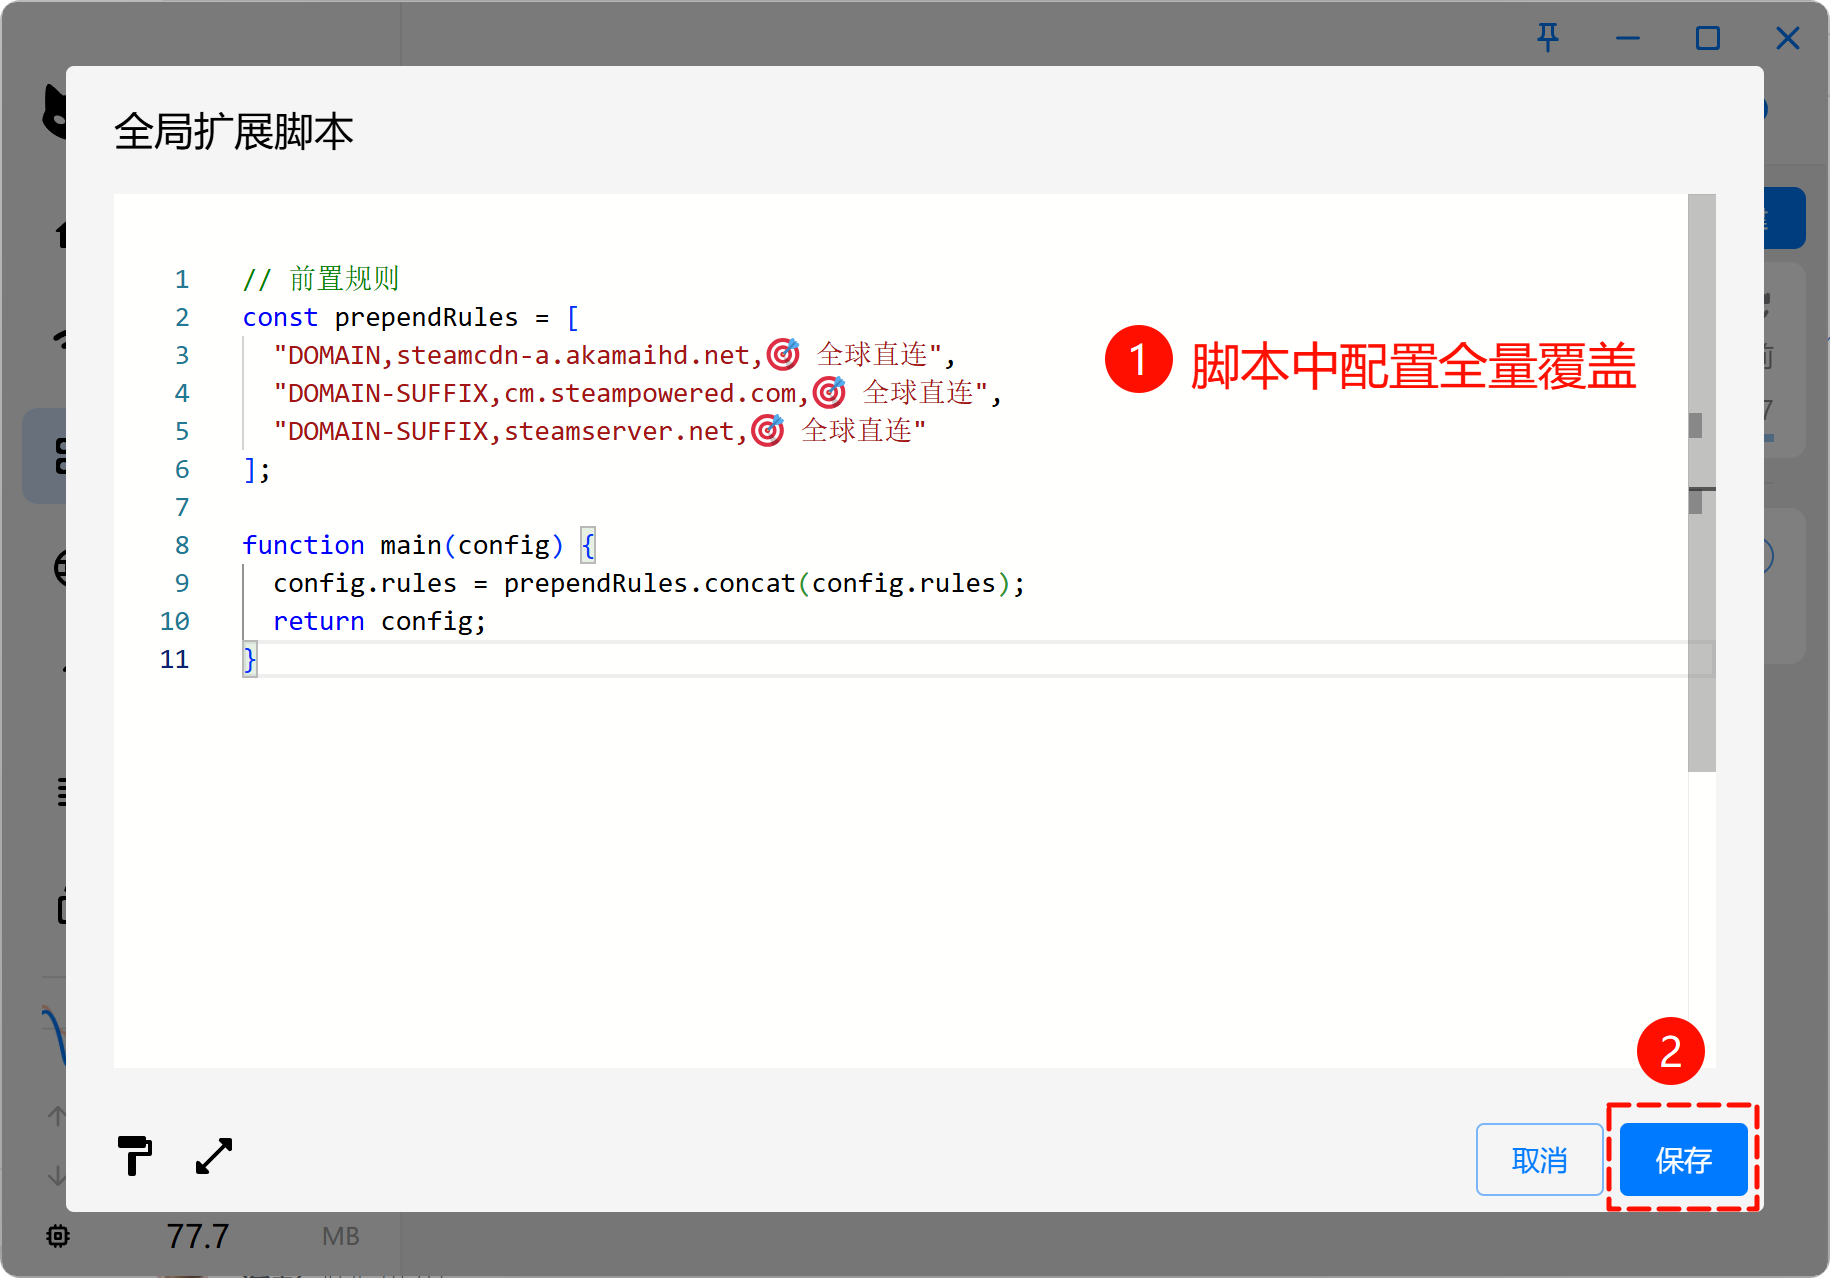Expand the editor with the diagonal arrows icon
Image resolution: width=1830 pixels, height=1278 pixels.
point(214,1156)
